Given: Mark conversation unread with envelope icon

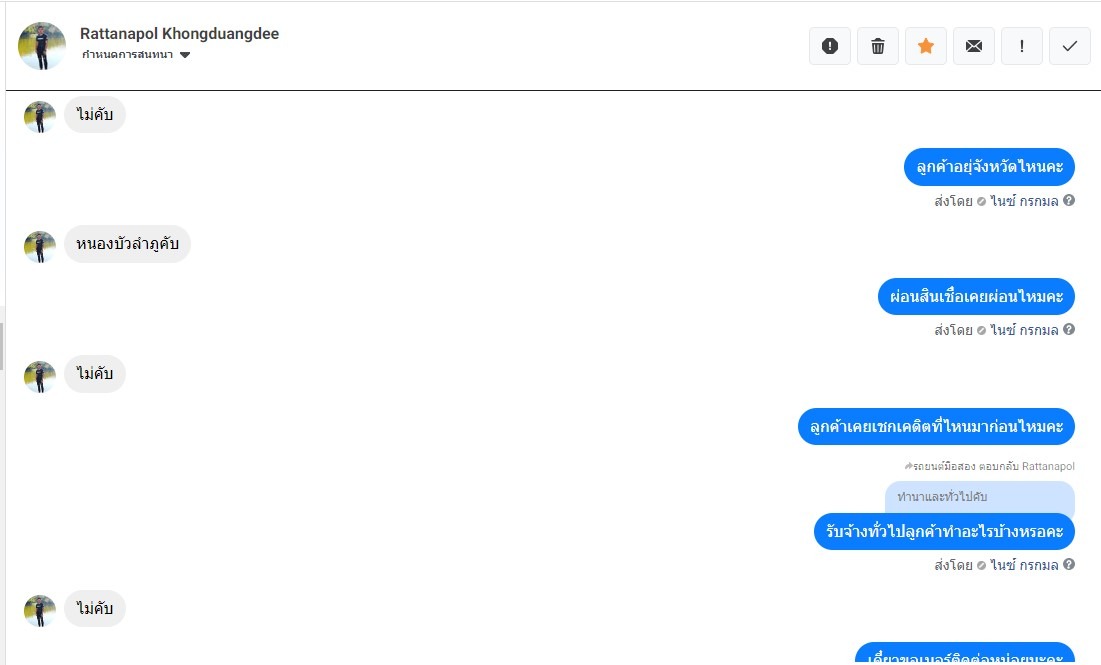Looking at the screenshot, I should 974,46.
